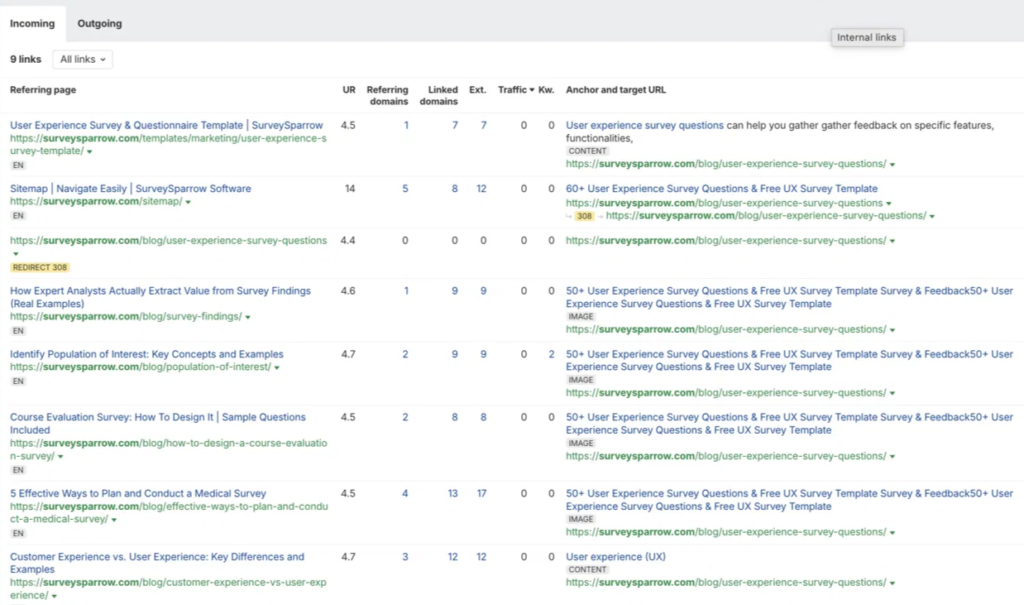Image resolution: width=1024 pixels, height=605 pixels.
Task: Open Course Evaluation Survey How To Design link
Action: [x=157, y=423]
